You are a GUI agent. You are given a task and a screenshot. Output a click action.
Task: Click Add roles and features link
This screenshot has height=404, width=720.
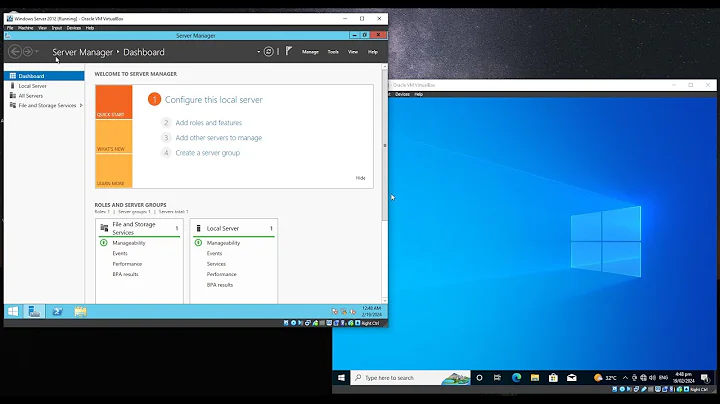point(208,123)
